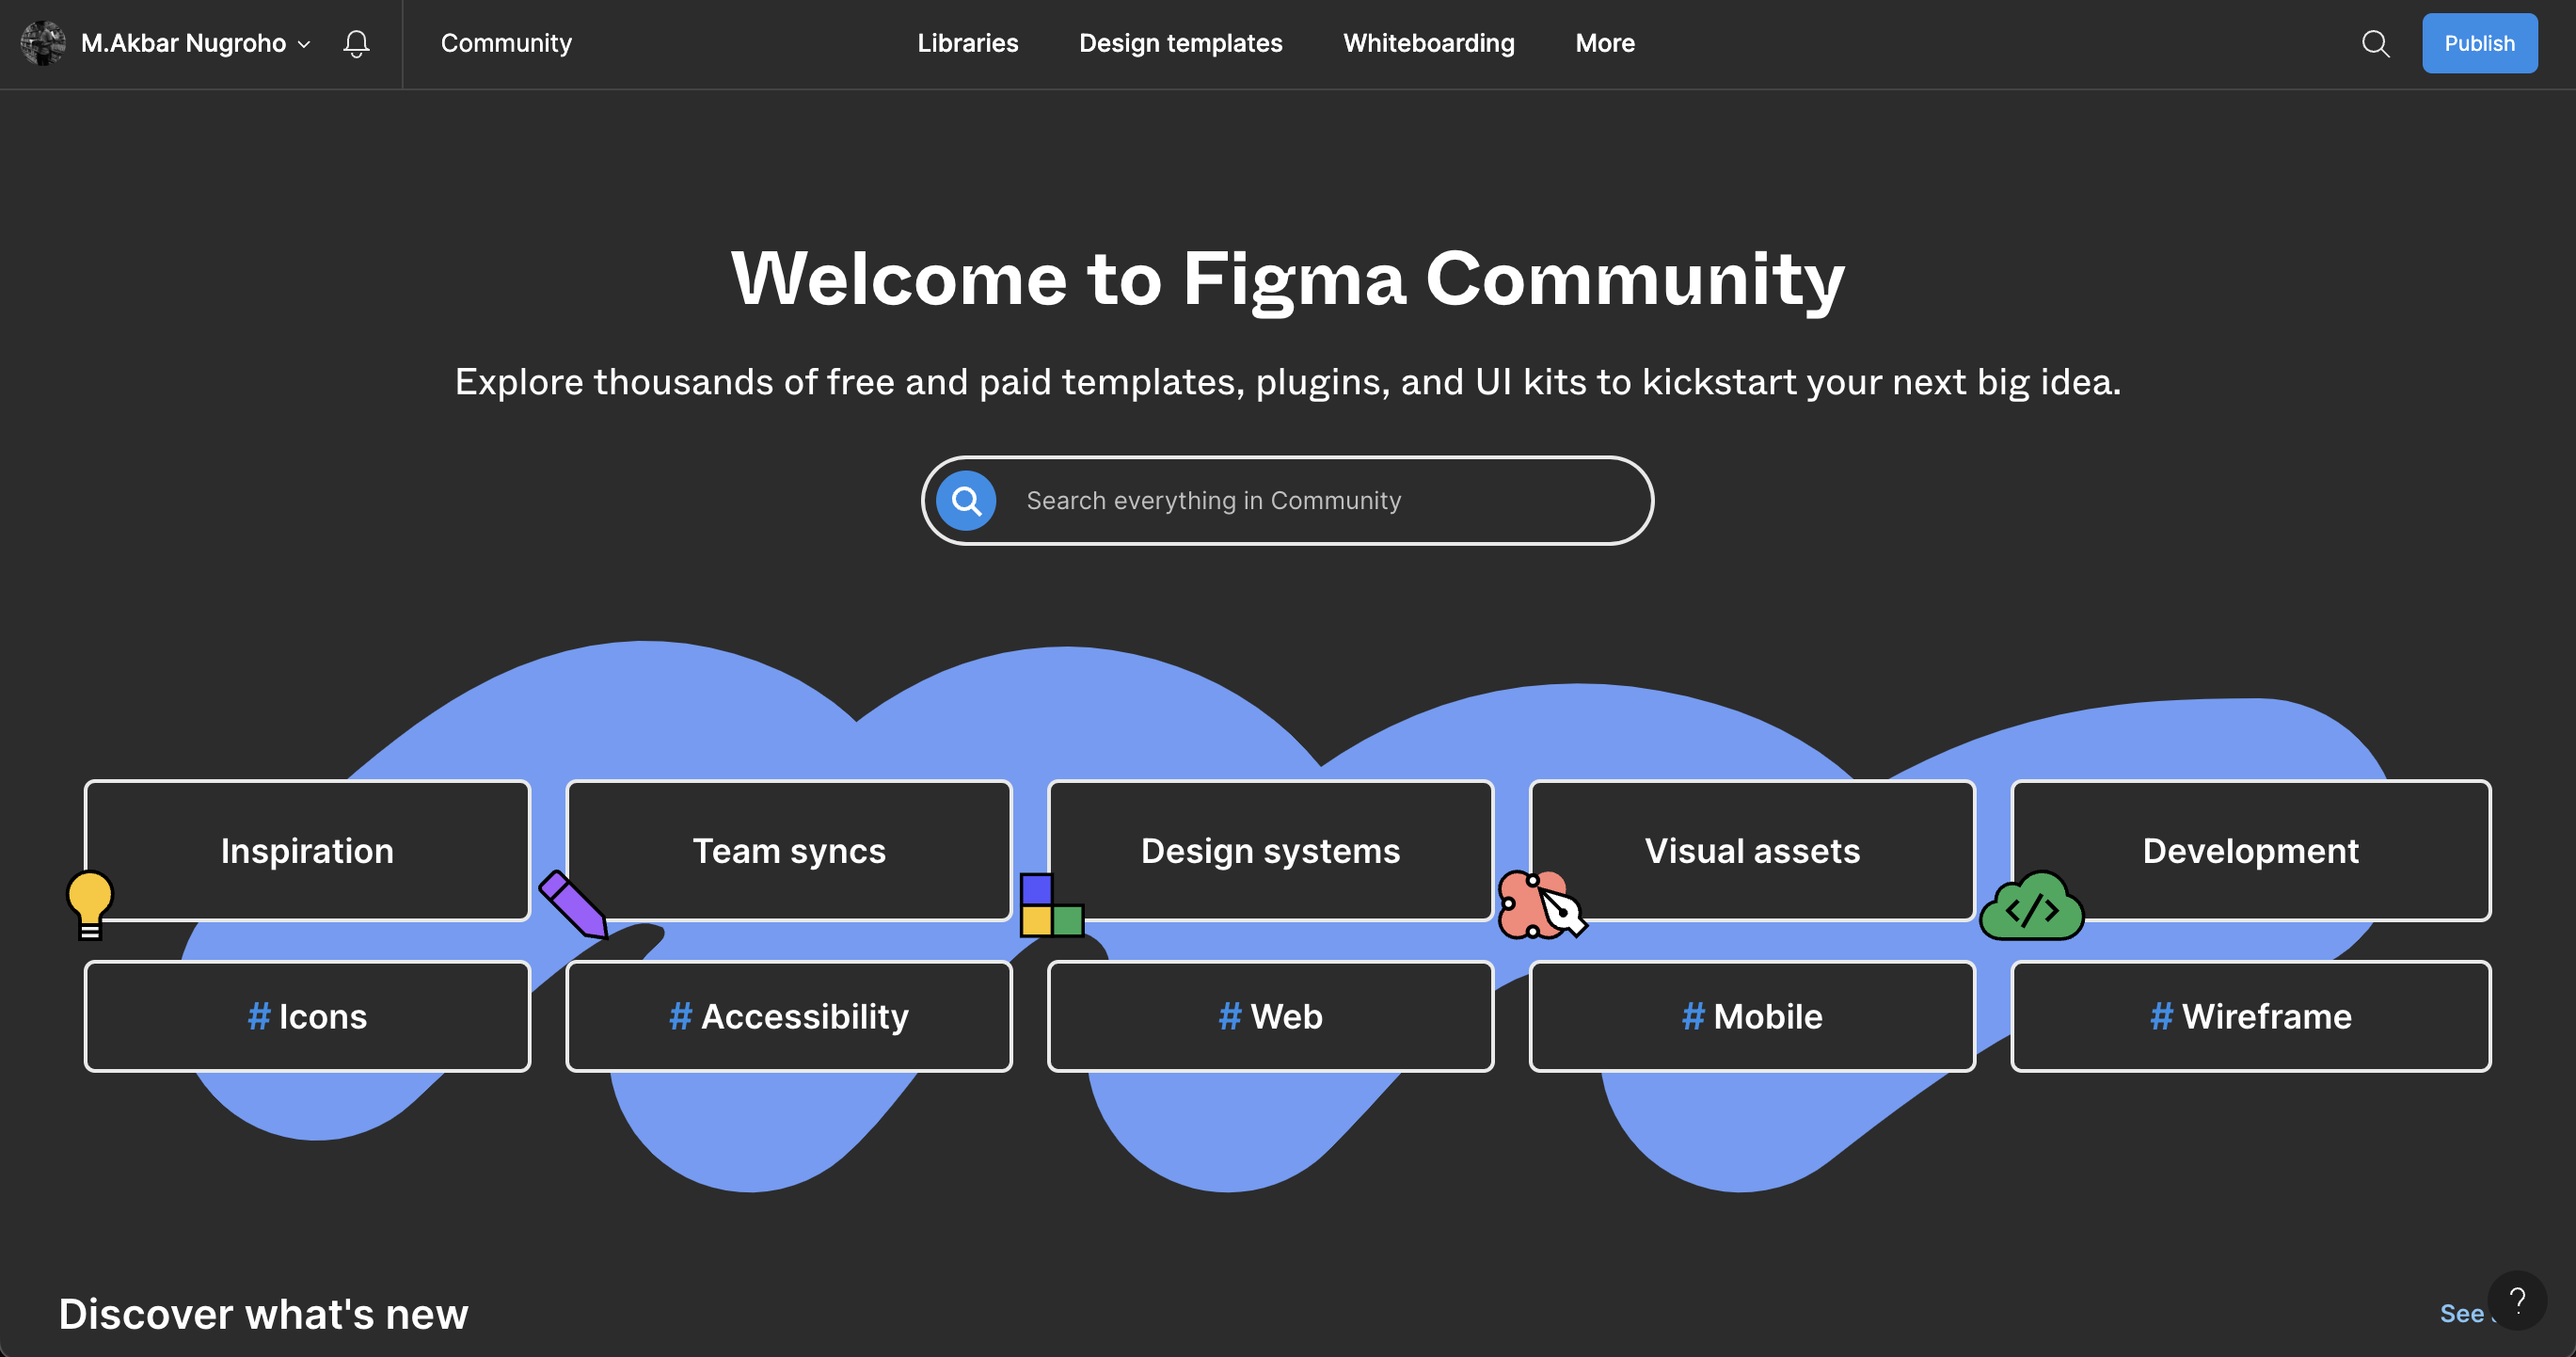Open Libraries from the top navigation
Screen dimensions: 2576x1357
coord(967,43)
